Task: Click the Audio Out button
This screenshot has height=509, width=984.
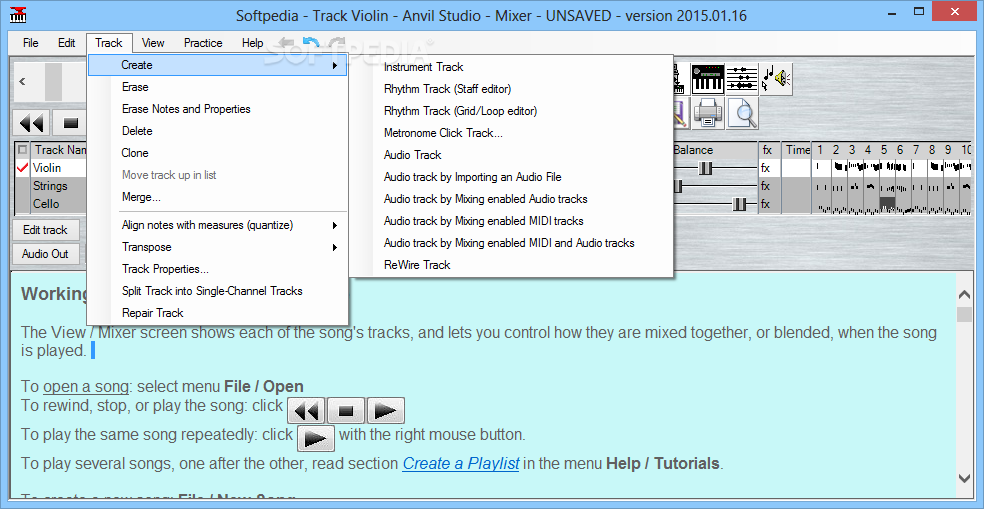Action: click(x=45, y=254)
